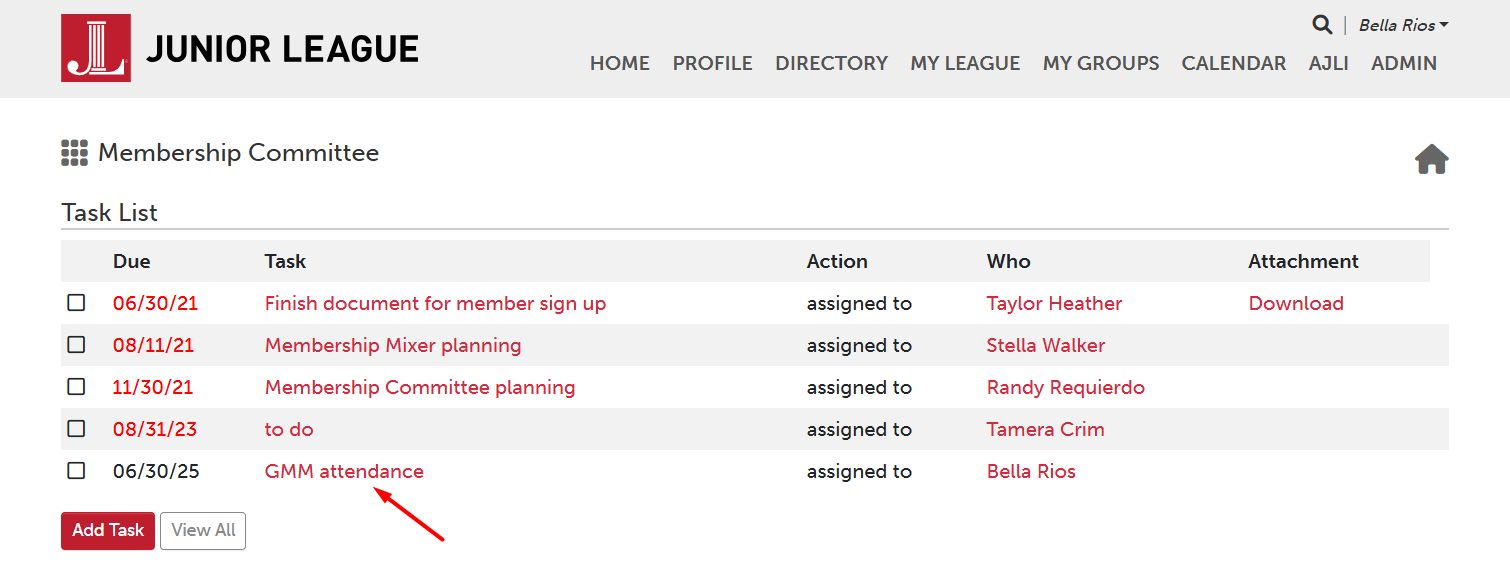Viewport: 1510px width, 588px height.
Task: Open Membership Committee planning task
Action: pos(419,387)
